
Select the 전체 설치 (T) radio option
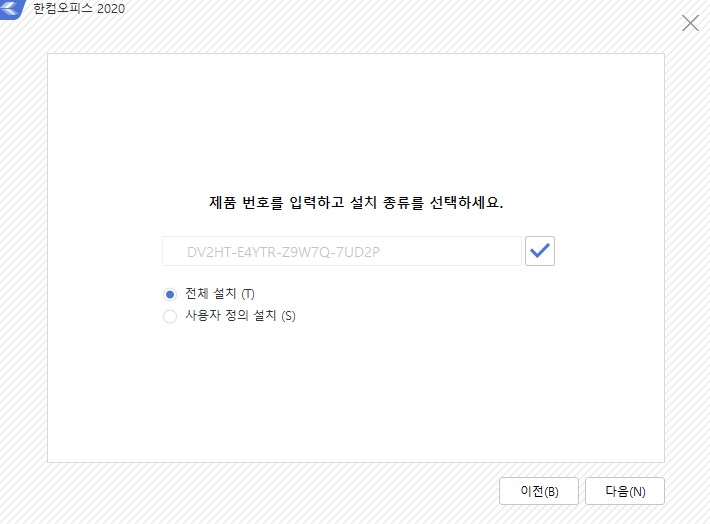tap(170, 294)
